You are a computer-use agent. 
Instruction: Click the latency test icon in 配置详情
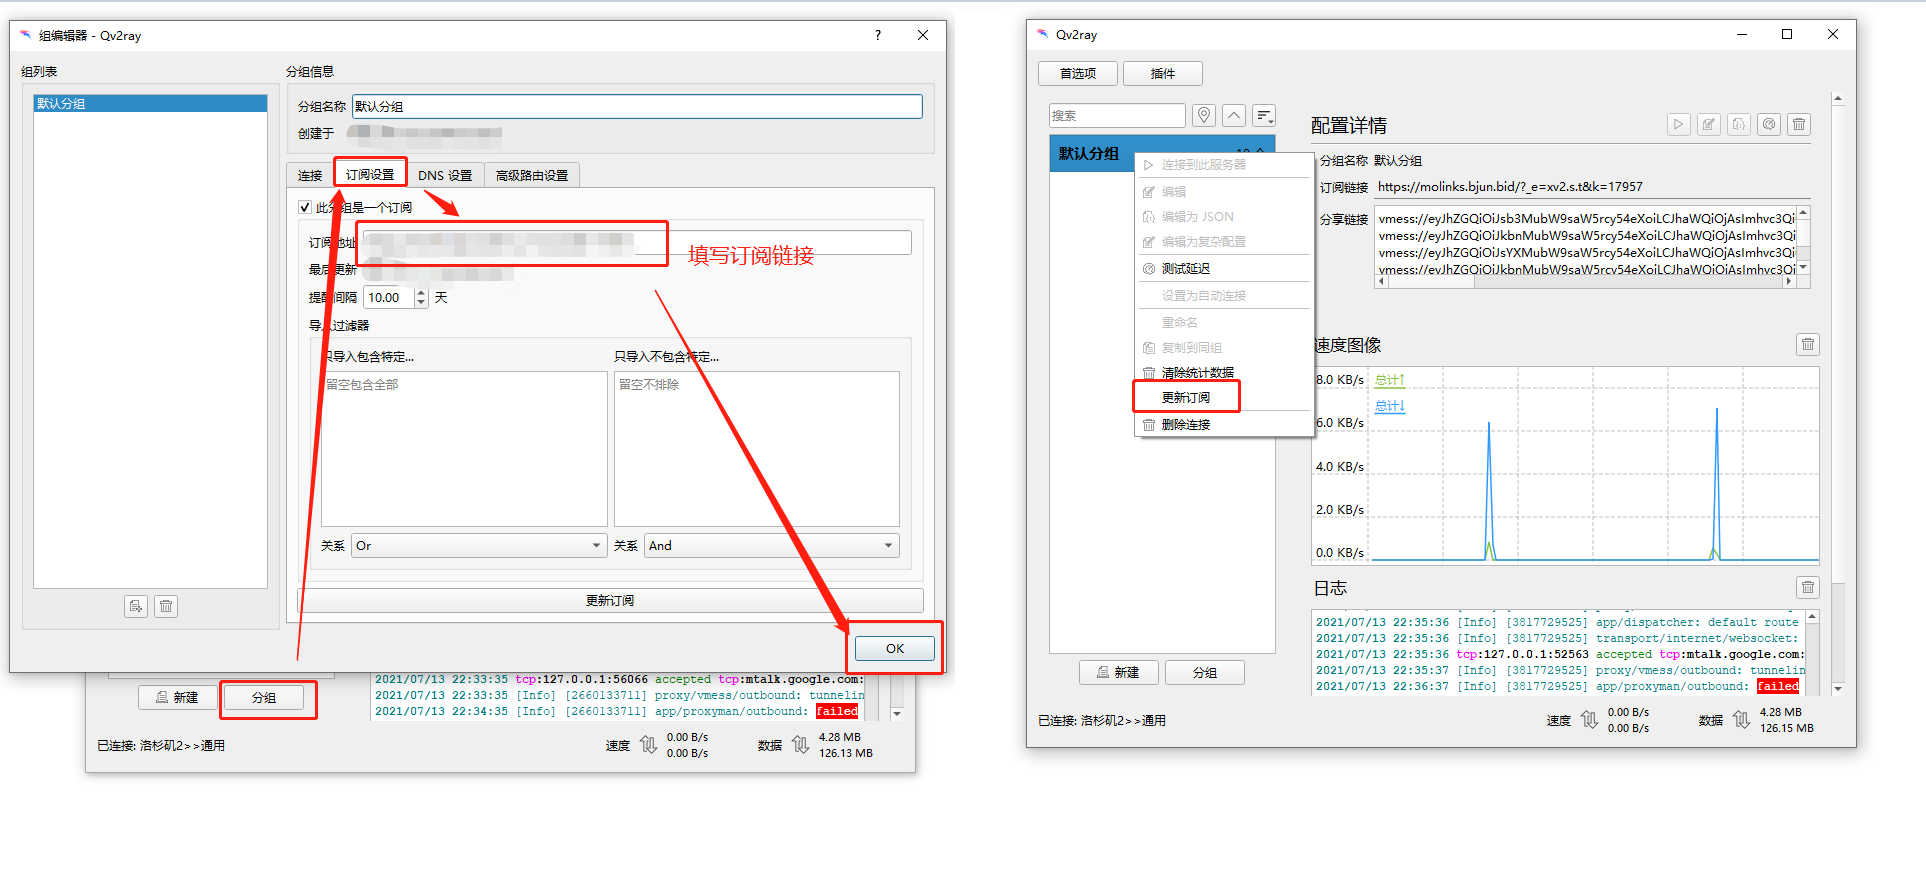pos(1769,125)
